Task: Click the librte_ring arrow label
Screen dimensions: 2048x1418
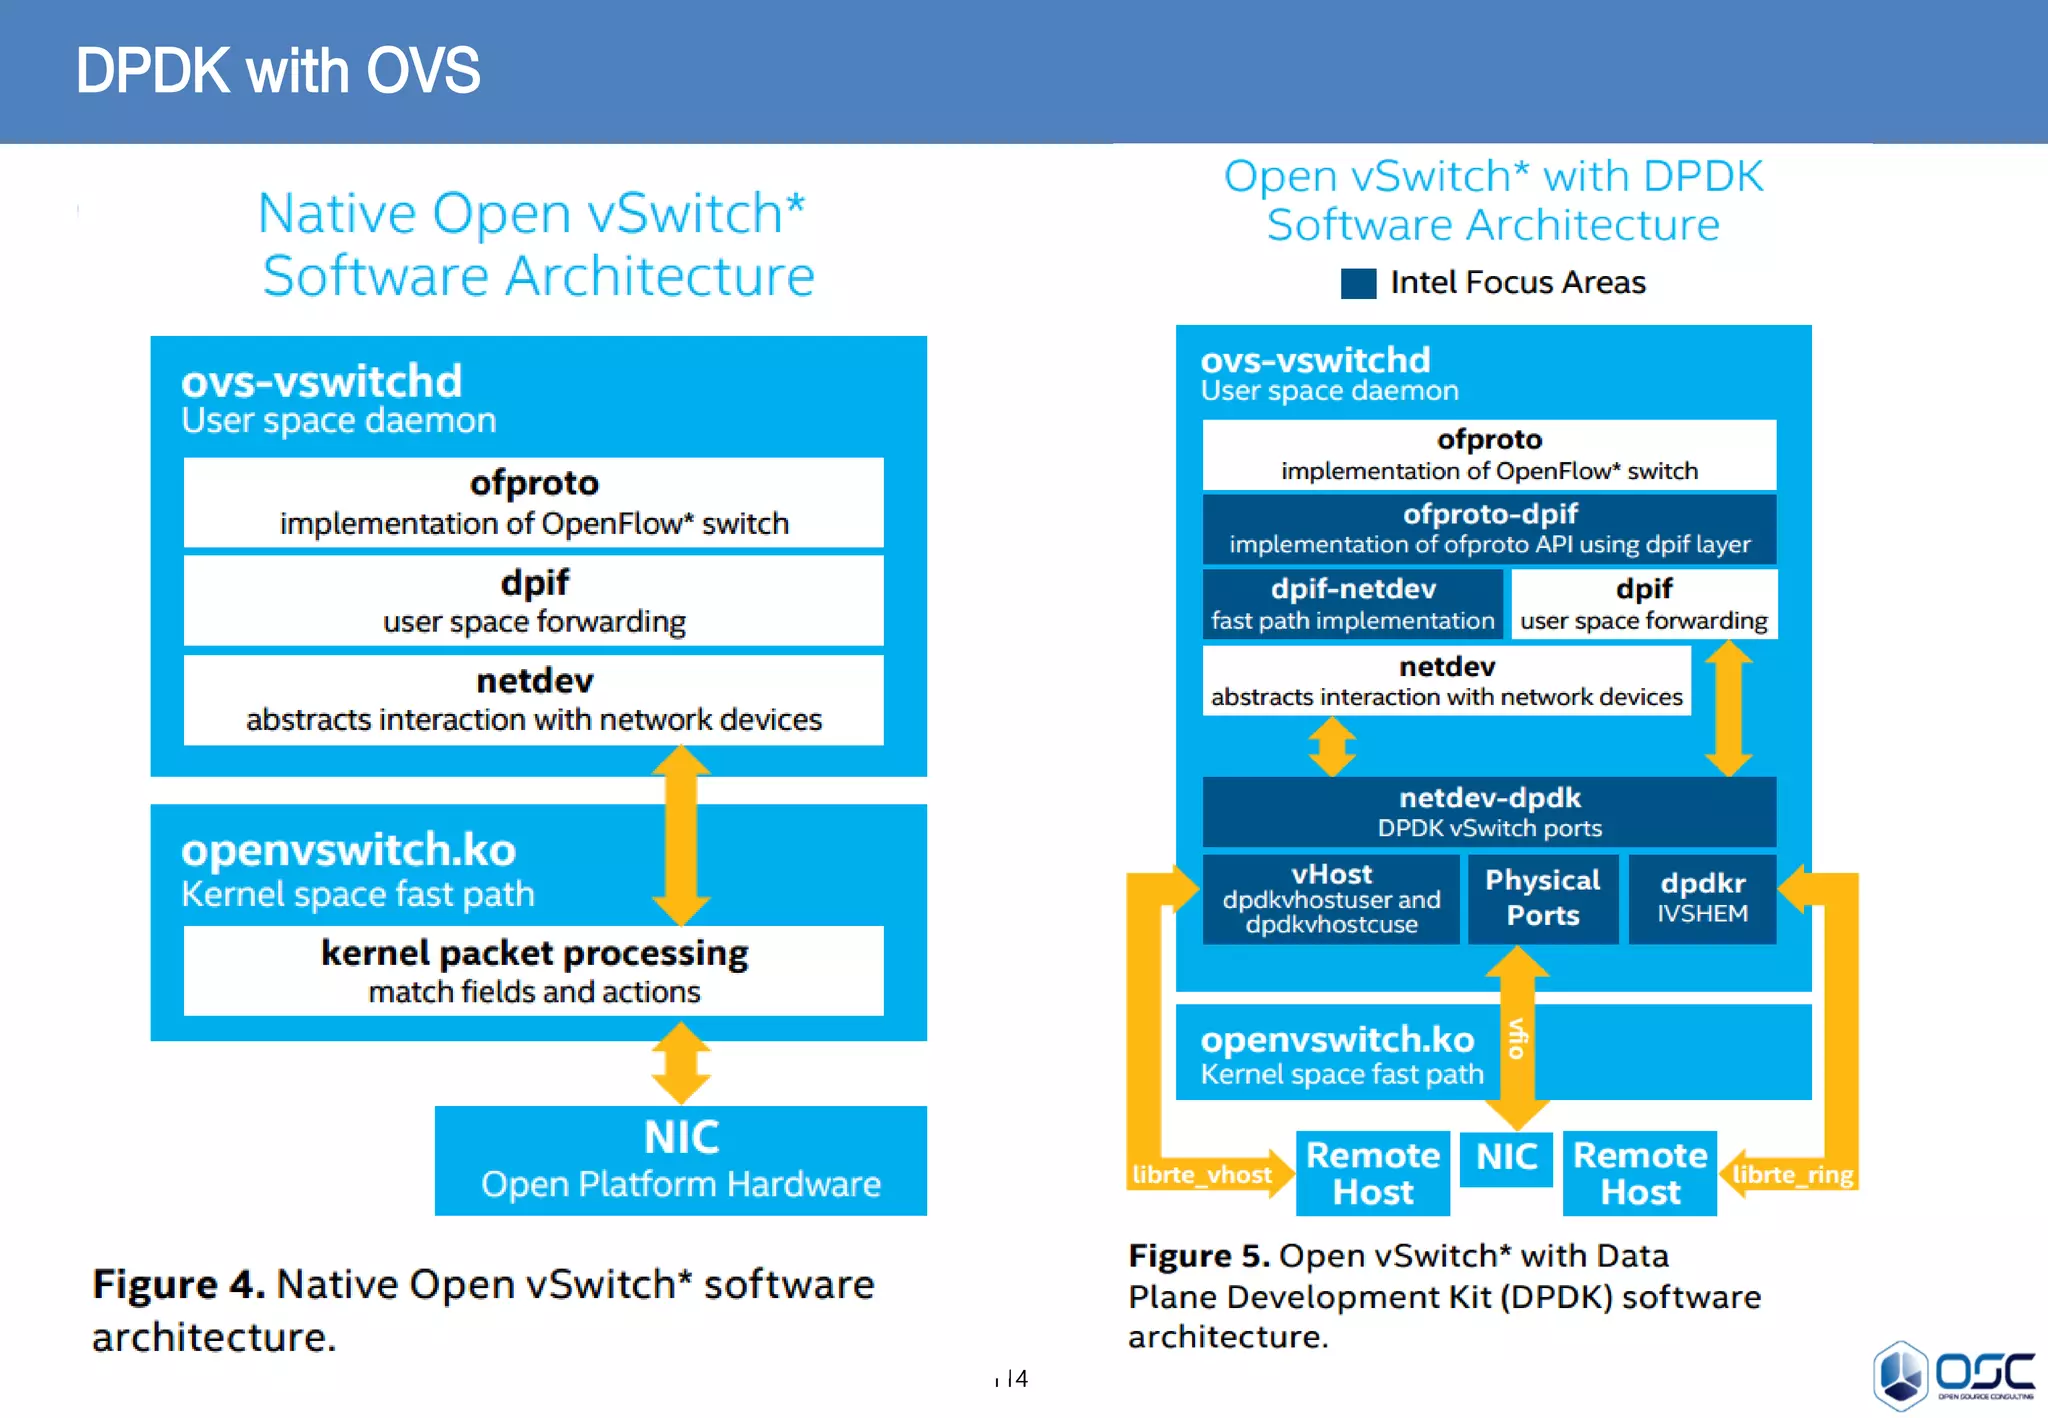Action: tap(1792, 1174)
